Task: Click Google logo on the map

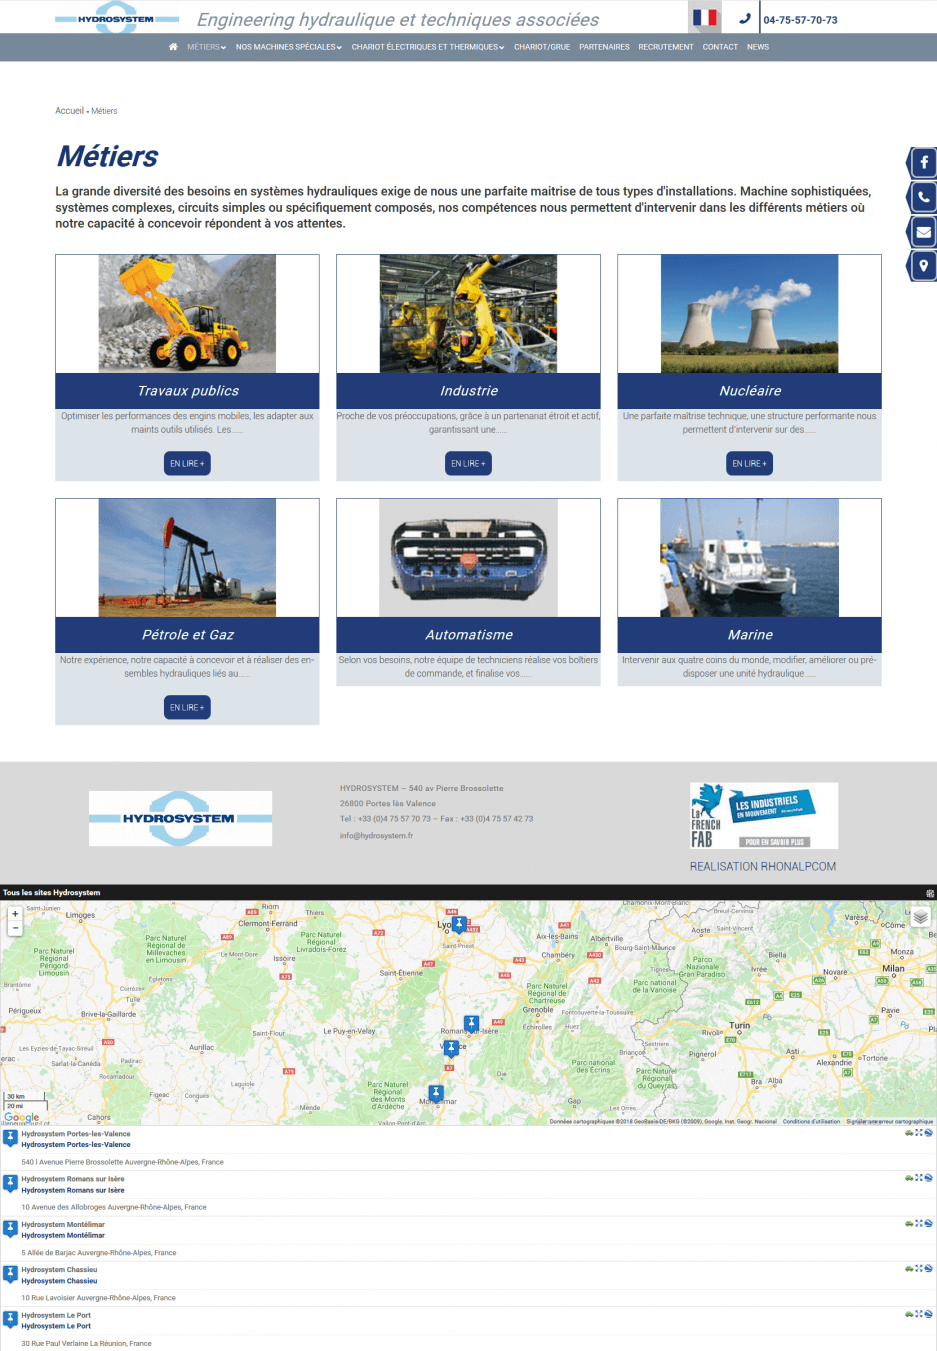Action: pos(22,1118)
